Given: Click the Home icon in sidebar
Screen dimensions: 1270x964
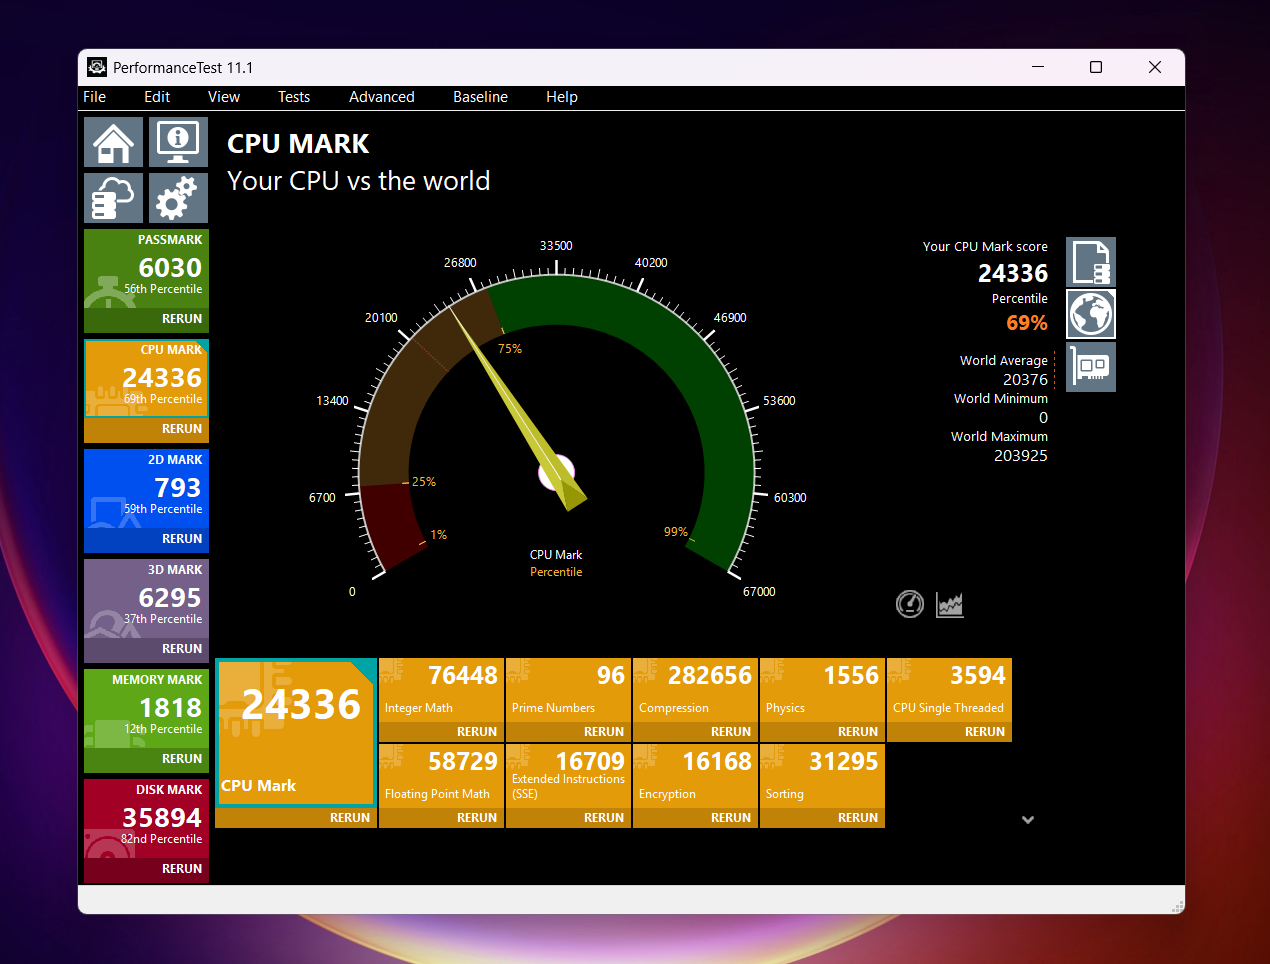Looking at the screenshot, I should [x=113, y=142].
